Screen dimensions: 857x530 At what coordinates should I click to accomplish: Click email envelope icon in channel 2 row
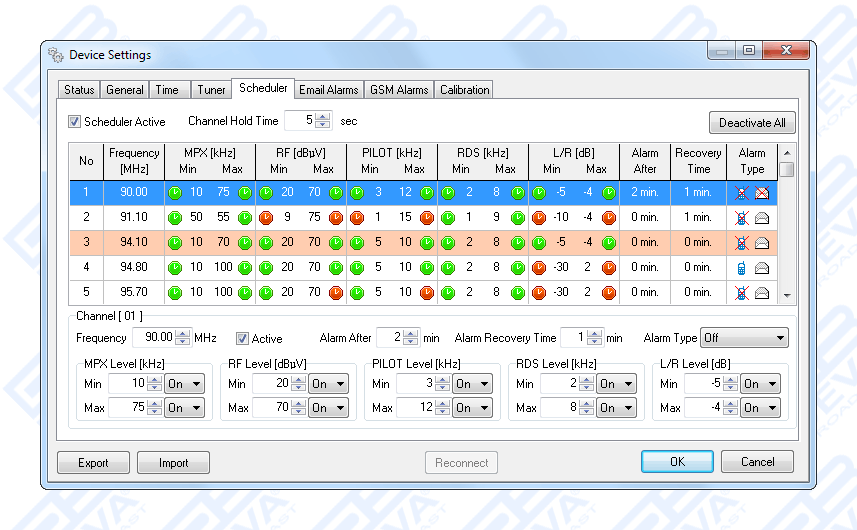coord(762,216)
